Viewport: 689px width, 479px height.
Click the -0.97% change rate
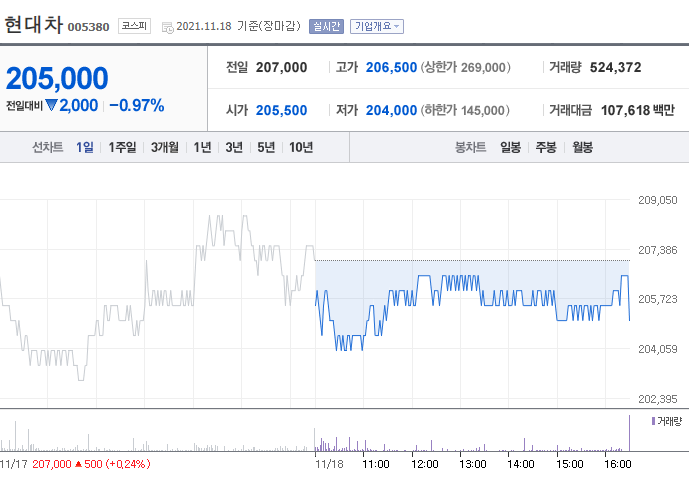click(x=137, y=105)
